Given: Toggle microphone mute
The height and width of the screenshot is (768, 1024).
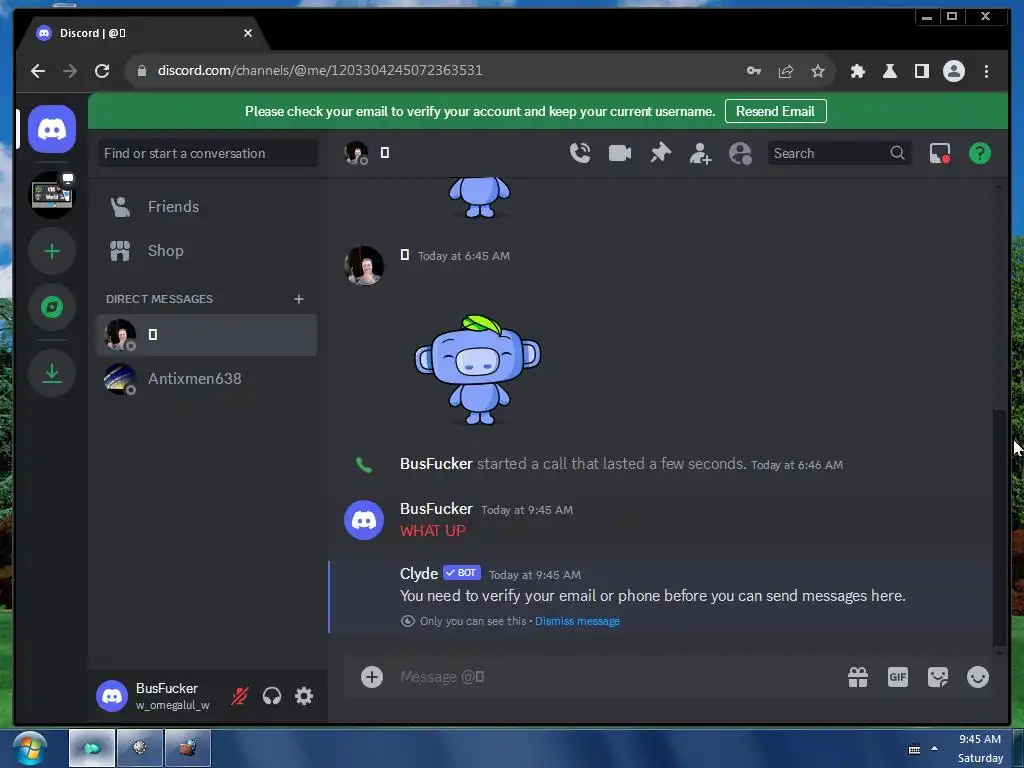Looking at the screenshot, I should tap(240, 696).
